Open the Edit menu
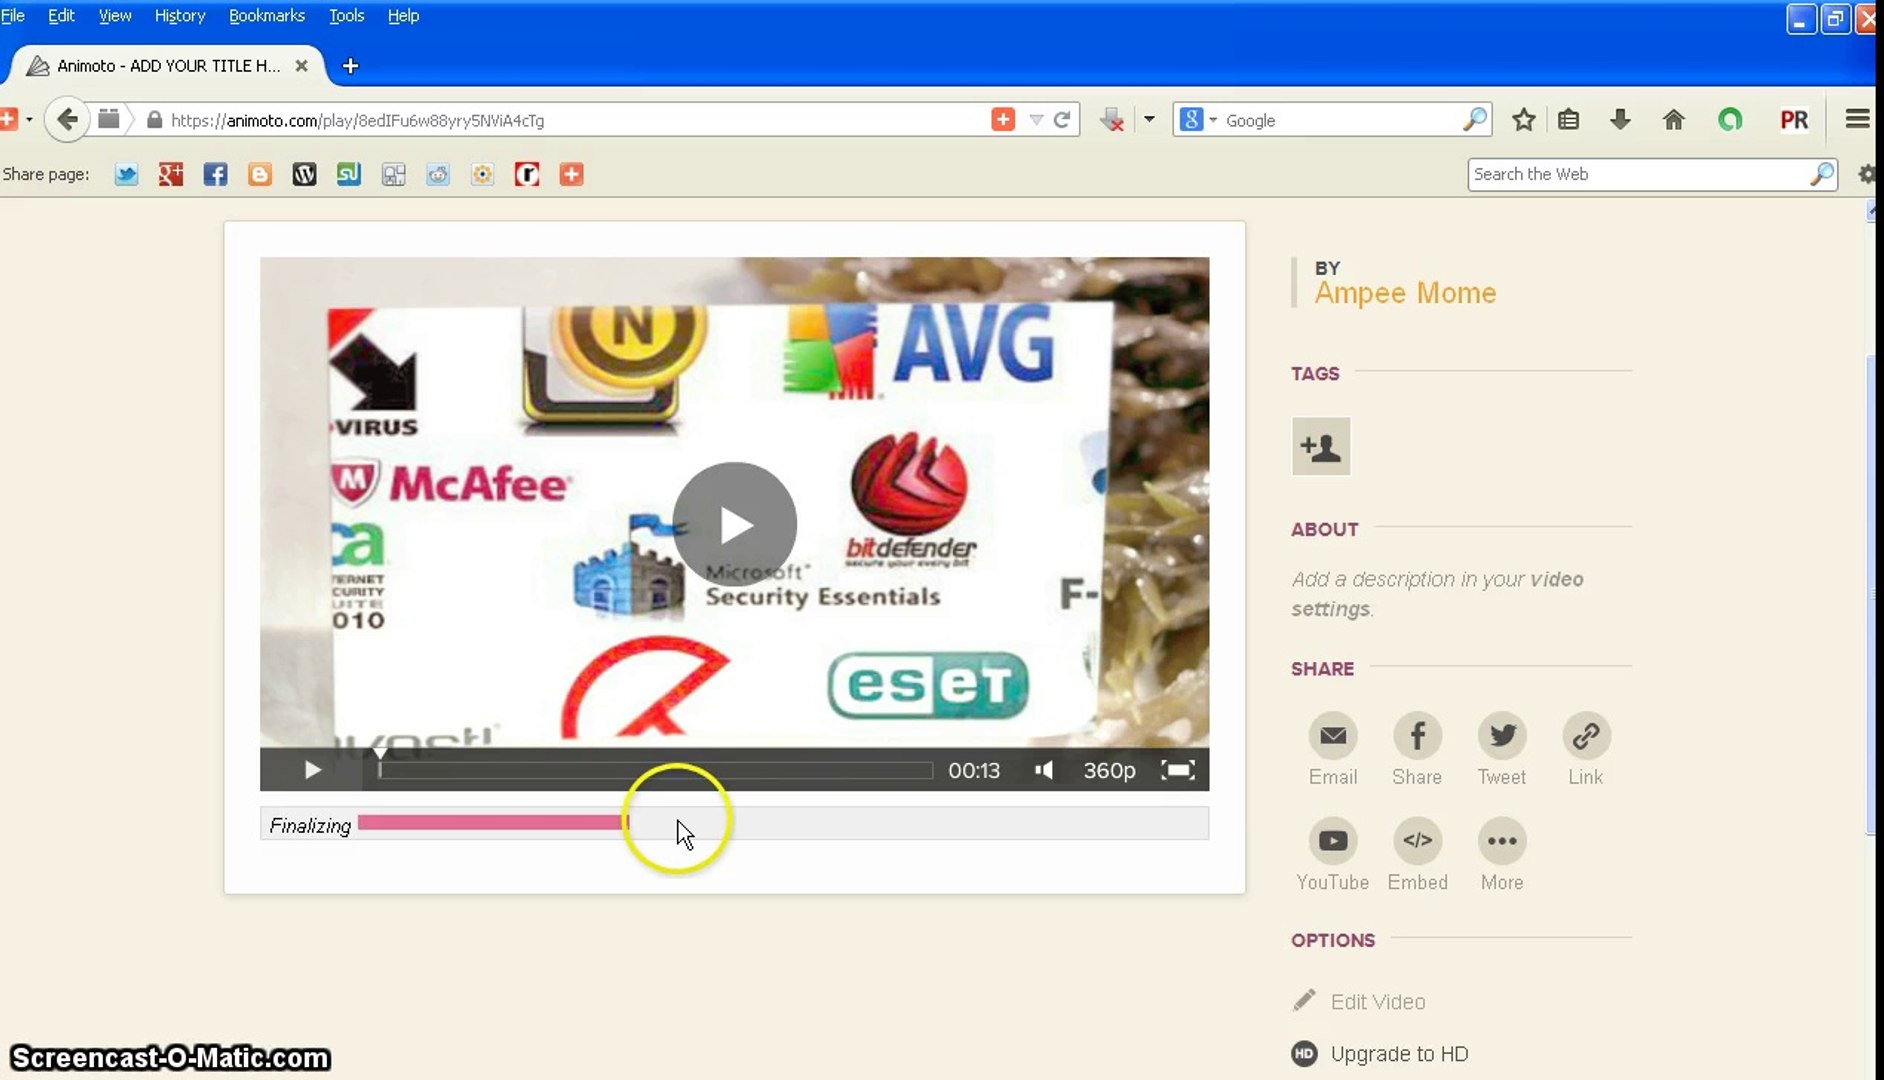This screenshot has width=1884, height=1080. (61, 16)
